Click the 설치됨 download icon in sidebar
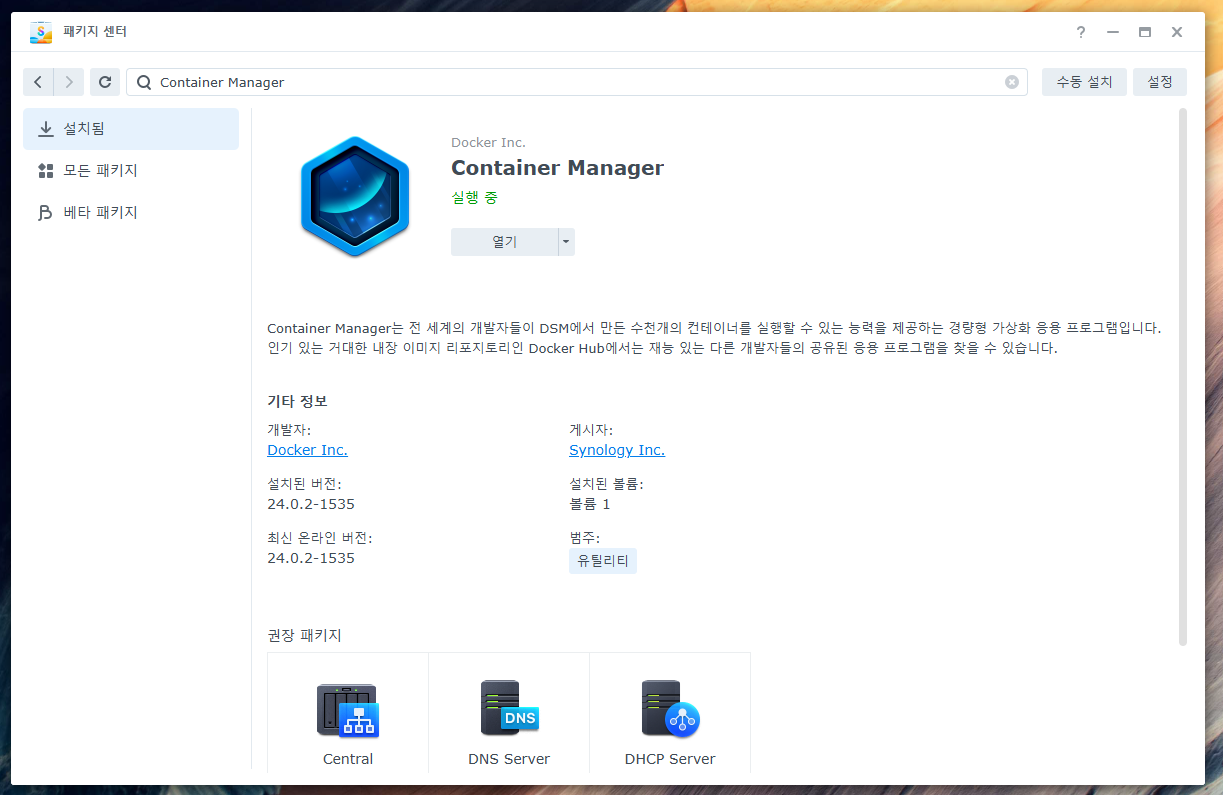 (x=46, y=129)
